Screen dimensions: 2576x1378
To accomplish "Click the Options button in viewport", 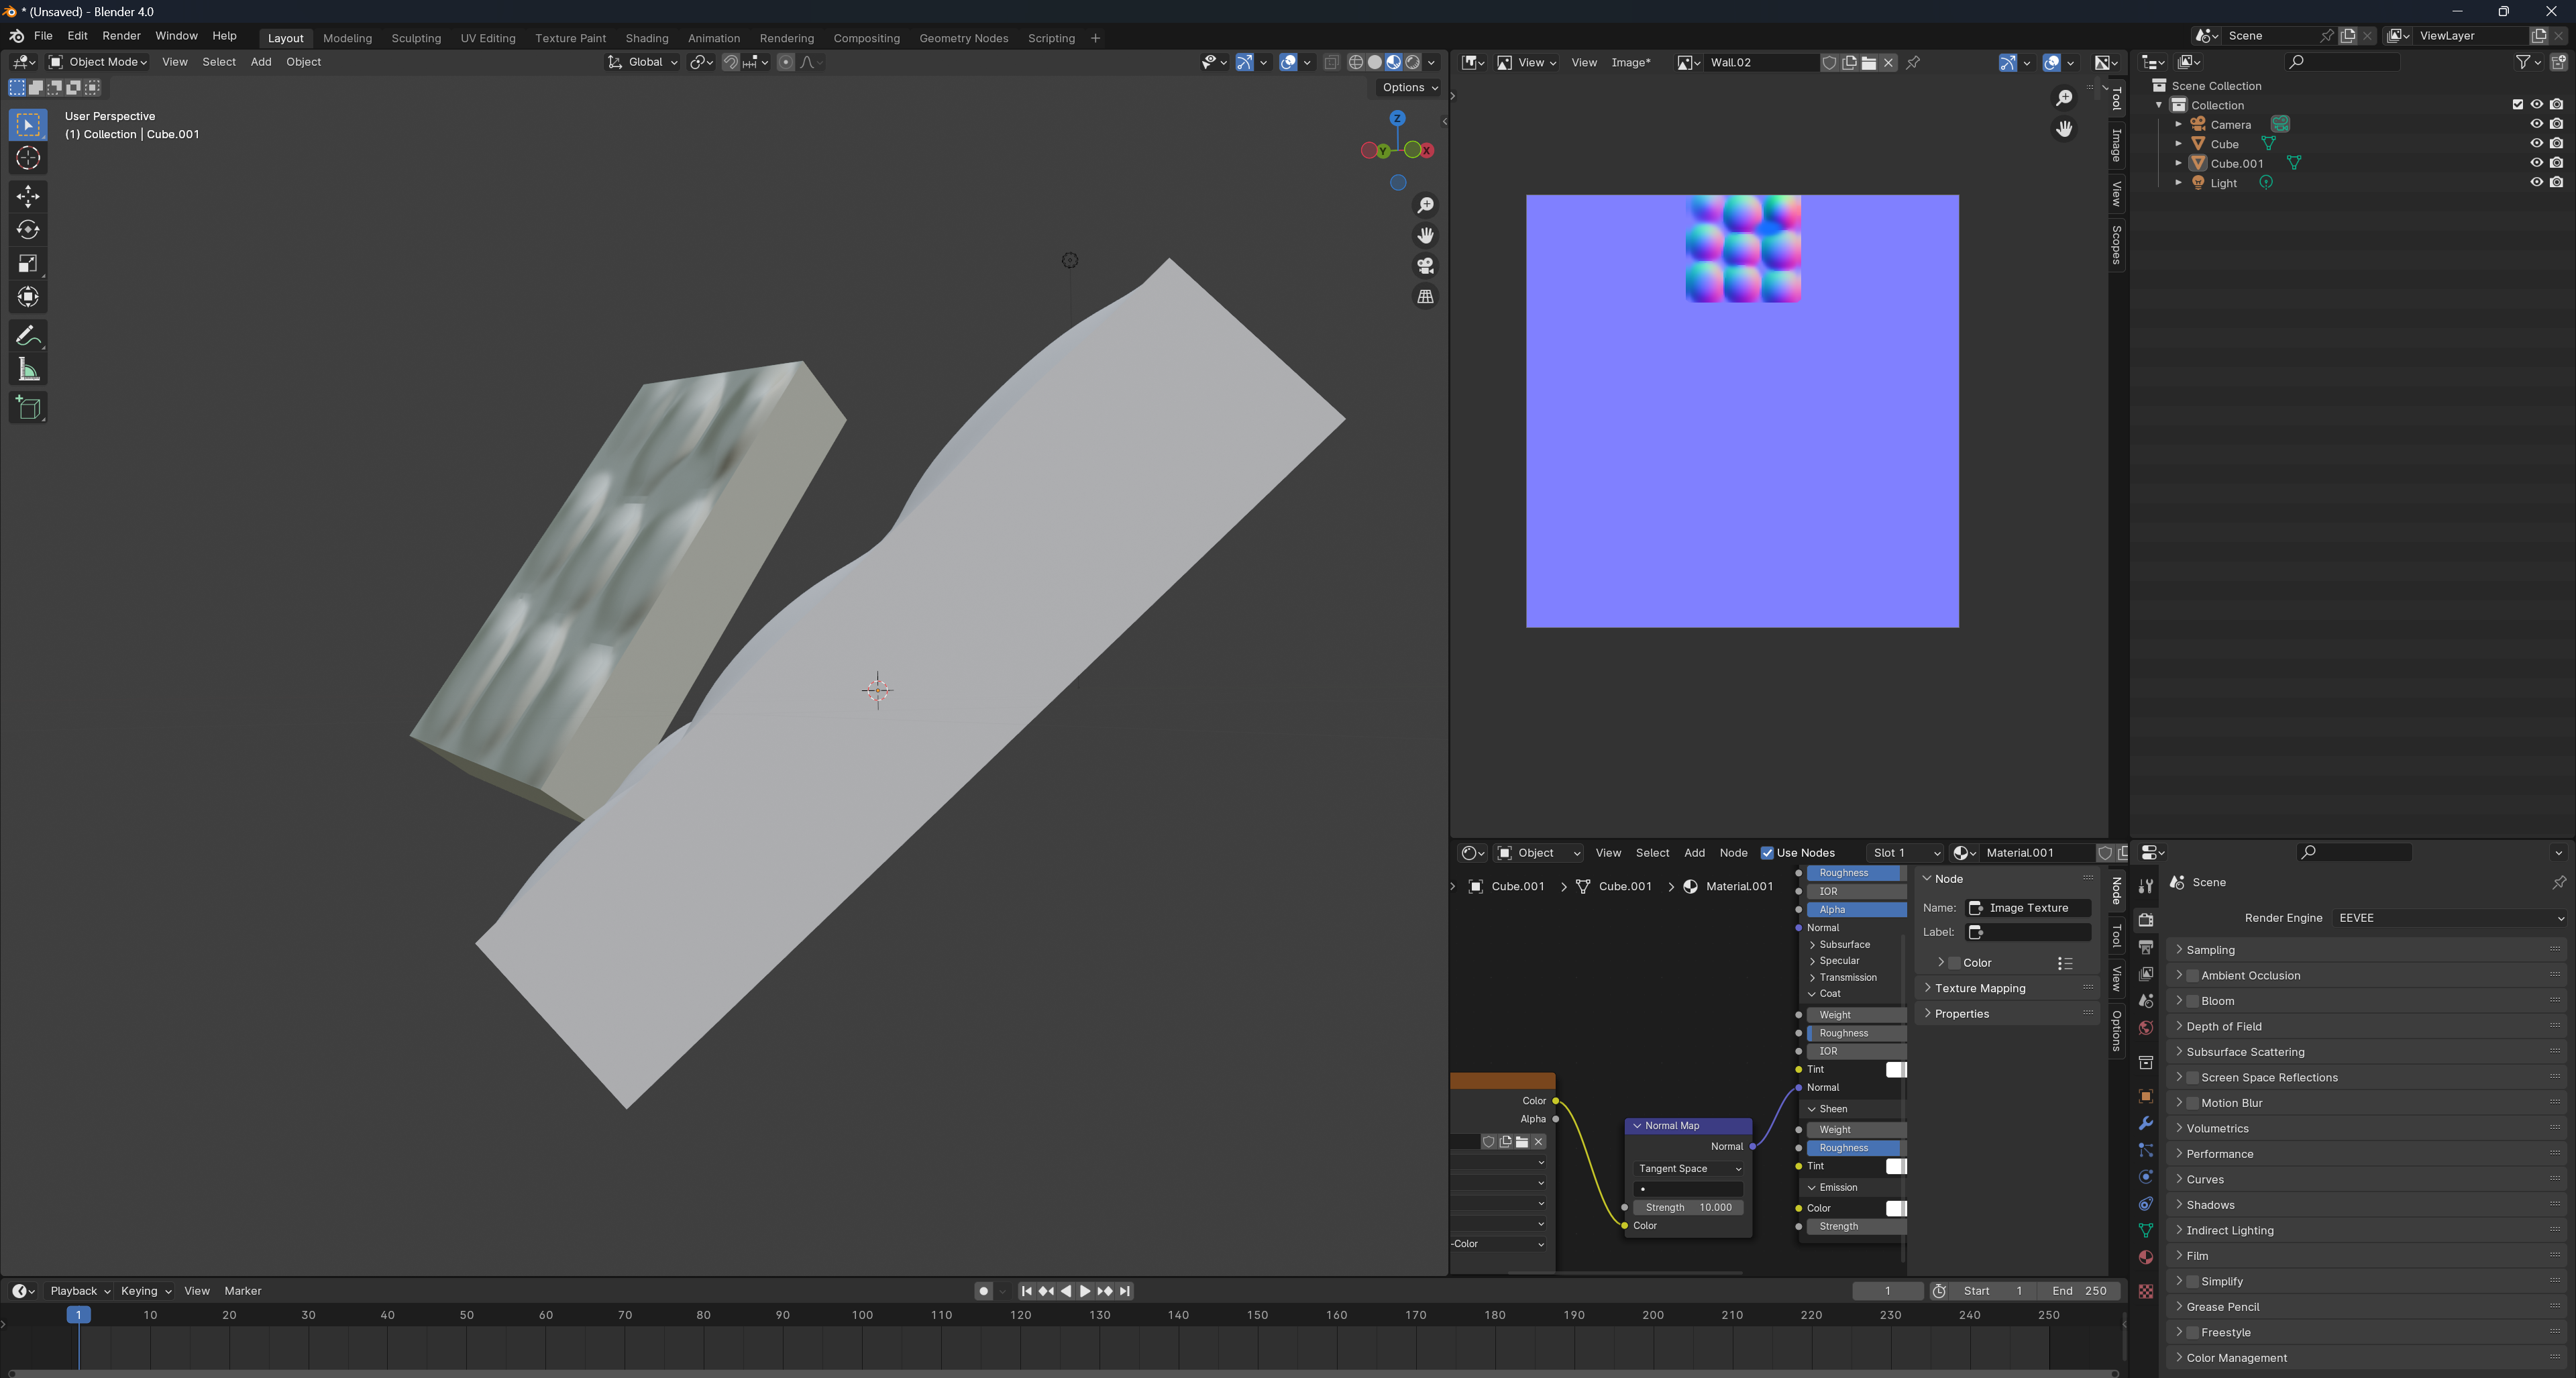I will pos(1409,88).
